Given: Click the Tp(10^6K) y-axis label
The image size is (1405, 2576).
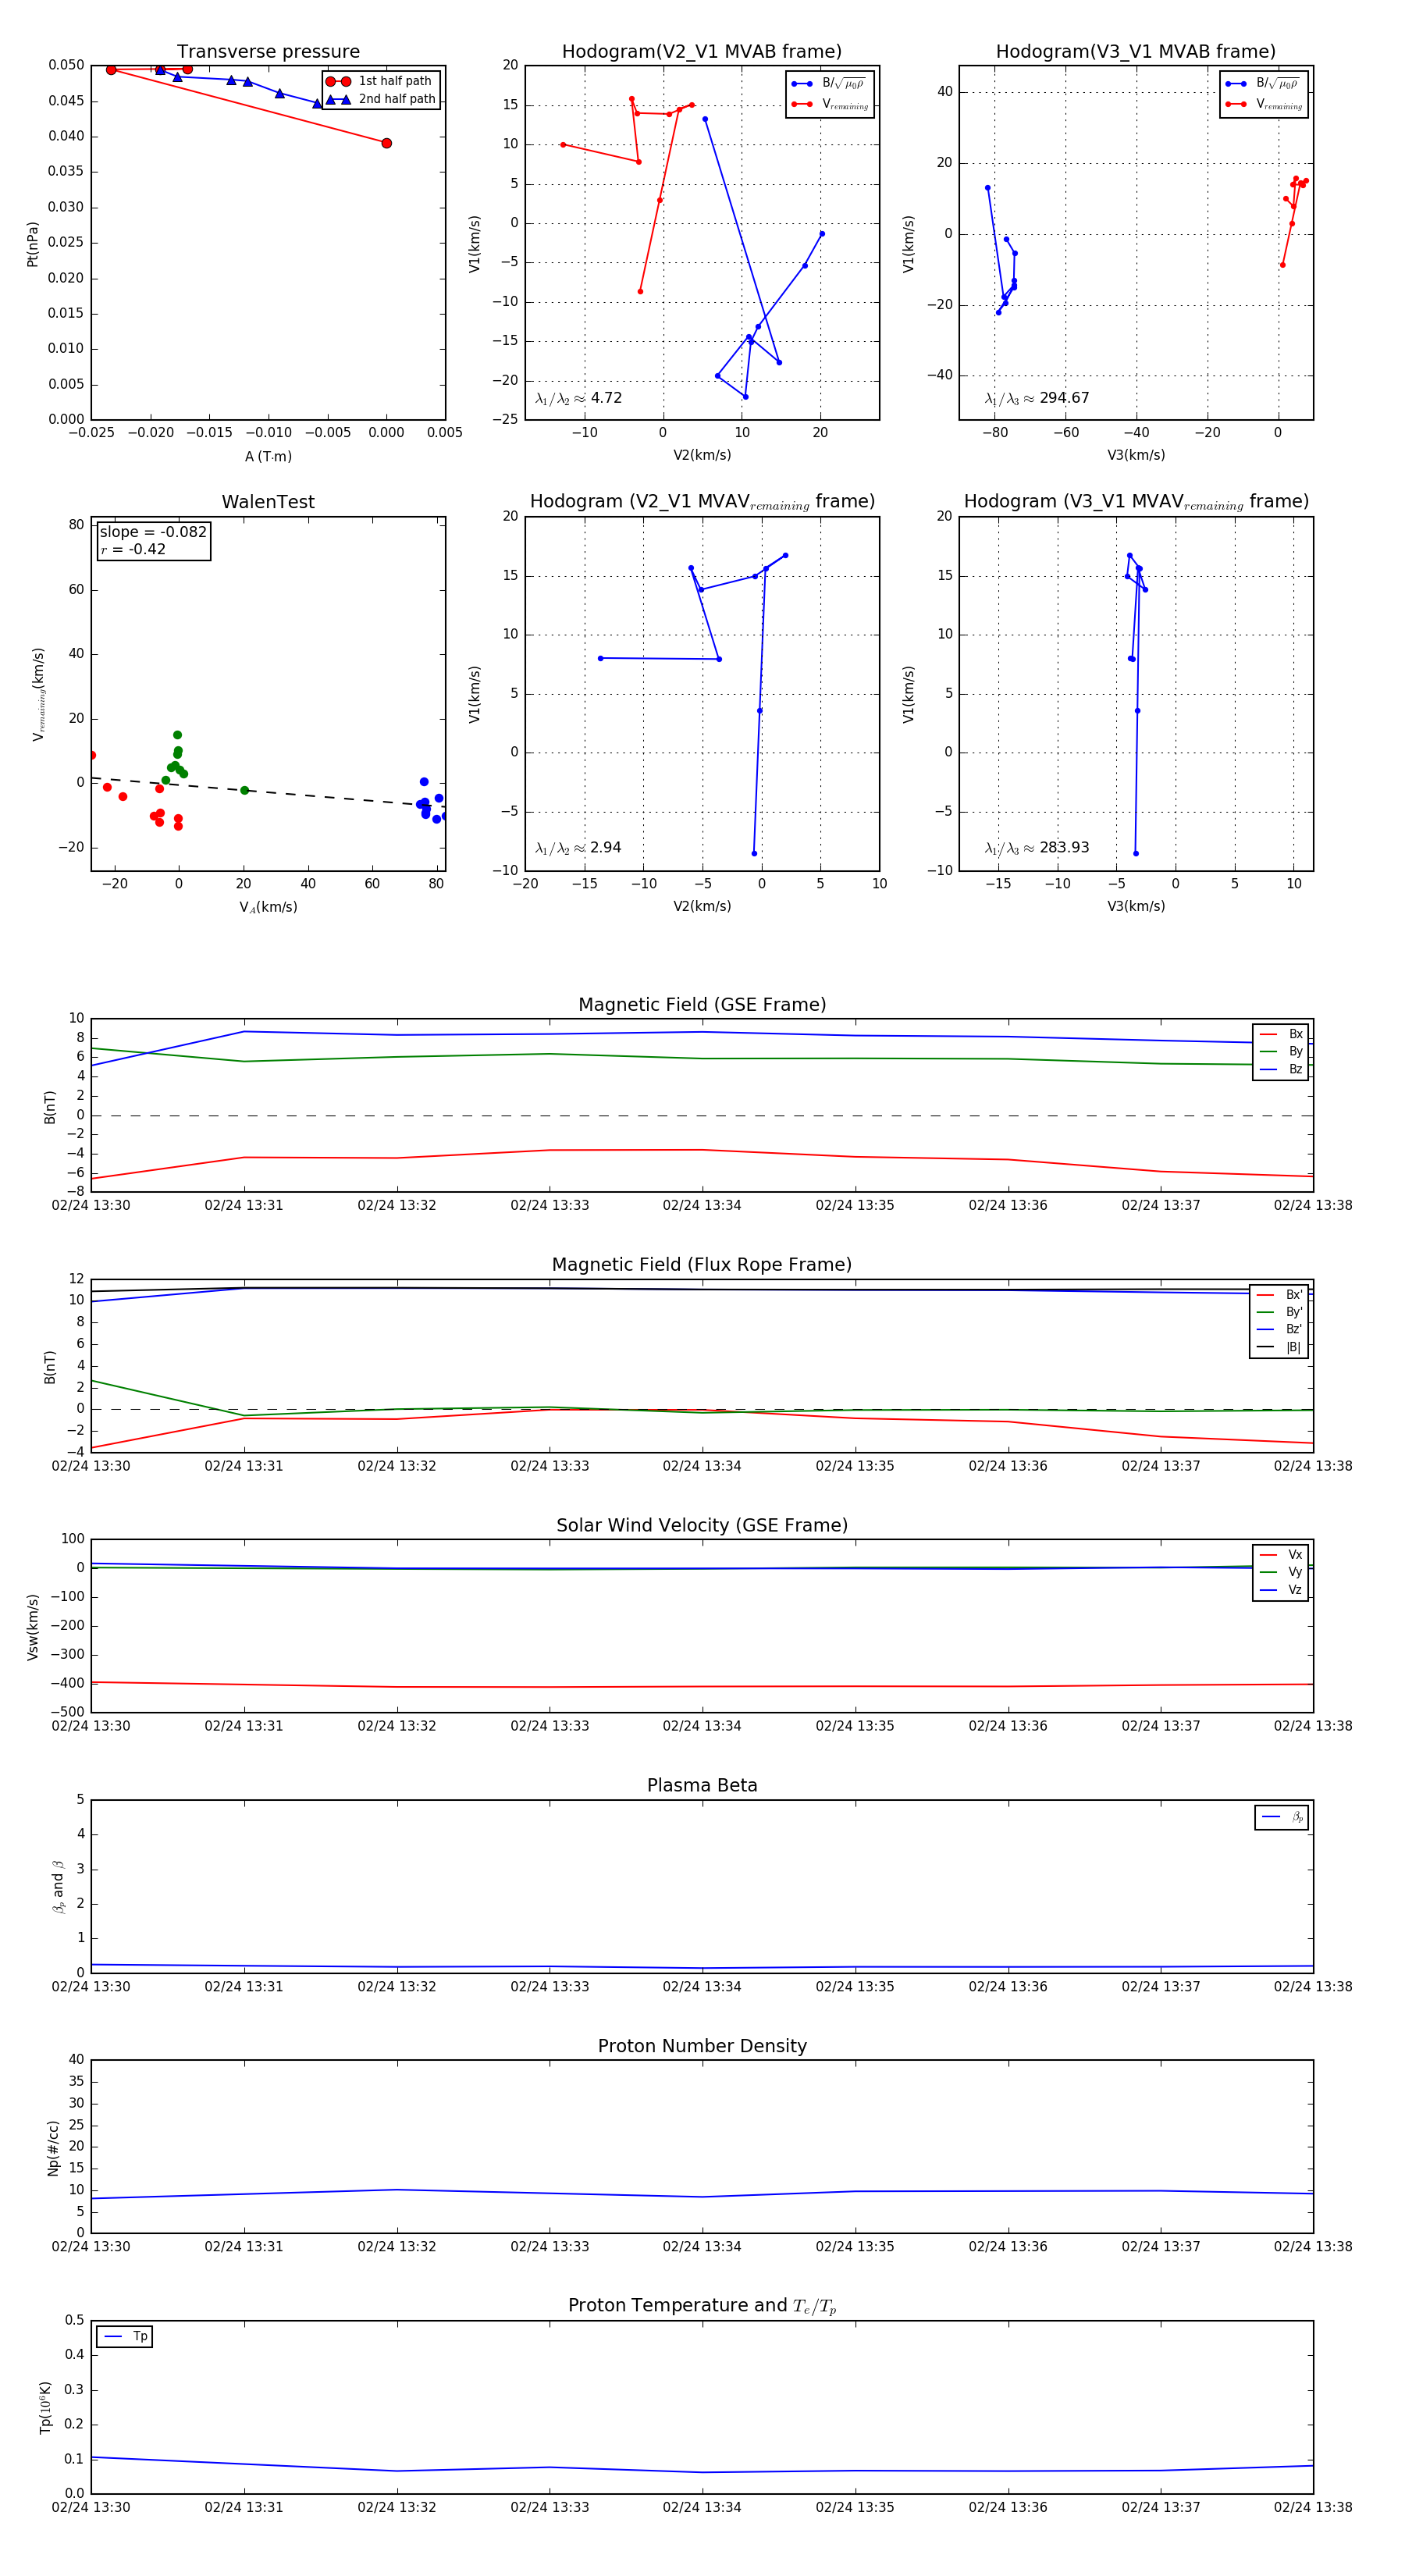Looking at the screenshot, I should pyautogui.click(x=45, y=2407).
